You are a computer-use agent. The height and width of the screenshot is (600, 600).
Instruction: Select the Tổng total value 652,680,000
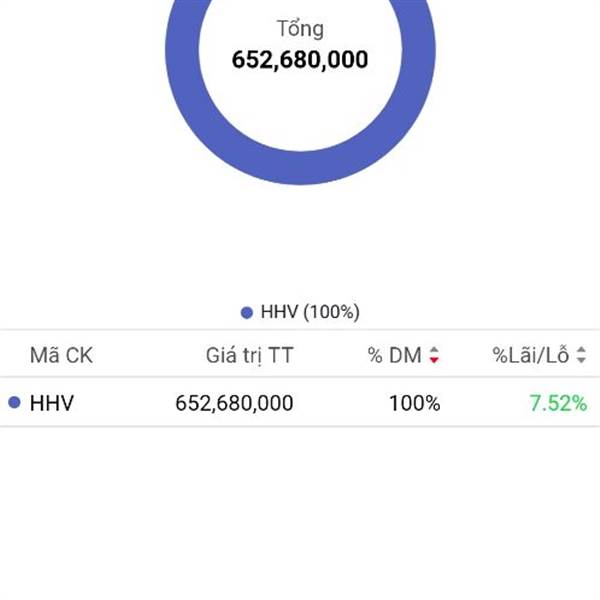[x=300, y=60]
